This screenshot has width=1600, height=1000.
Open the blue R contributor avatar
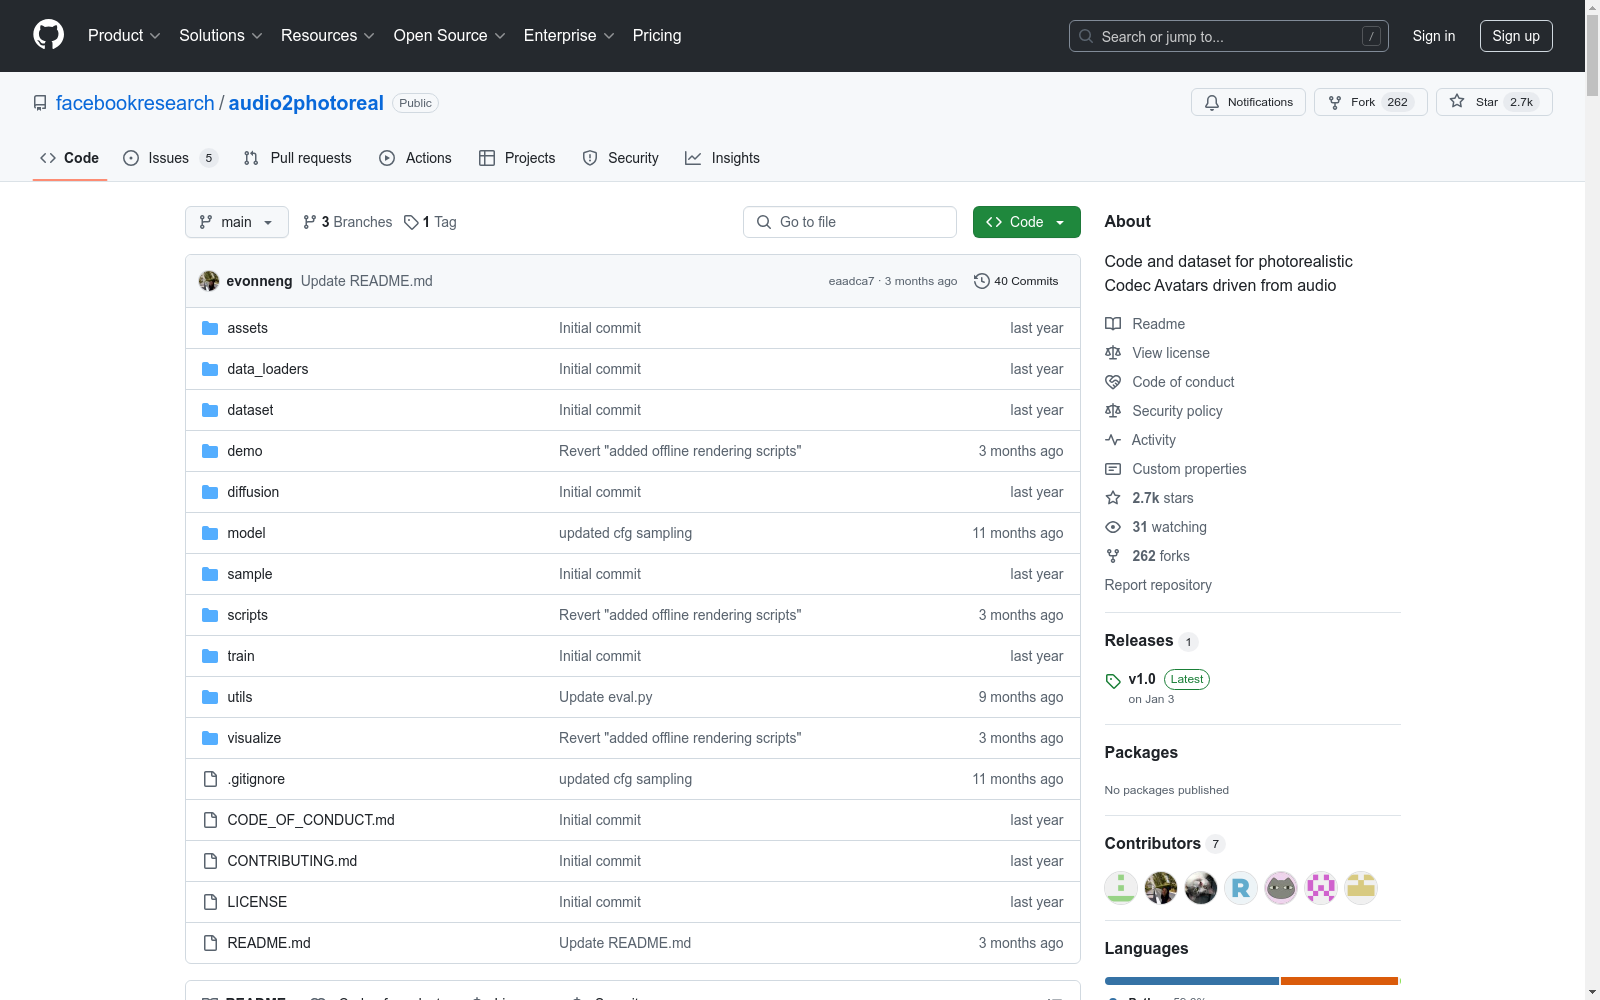pyautogui.click(x=1241, y=887)
